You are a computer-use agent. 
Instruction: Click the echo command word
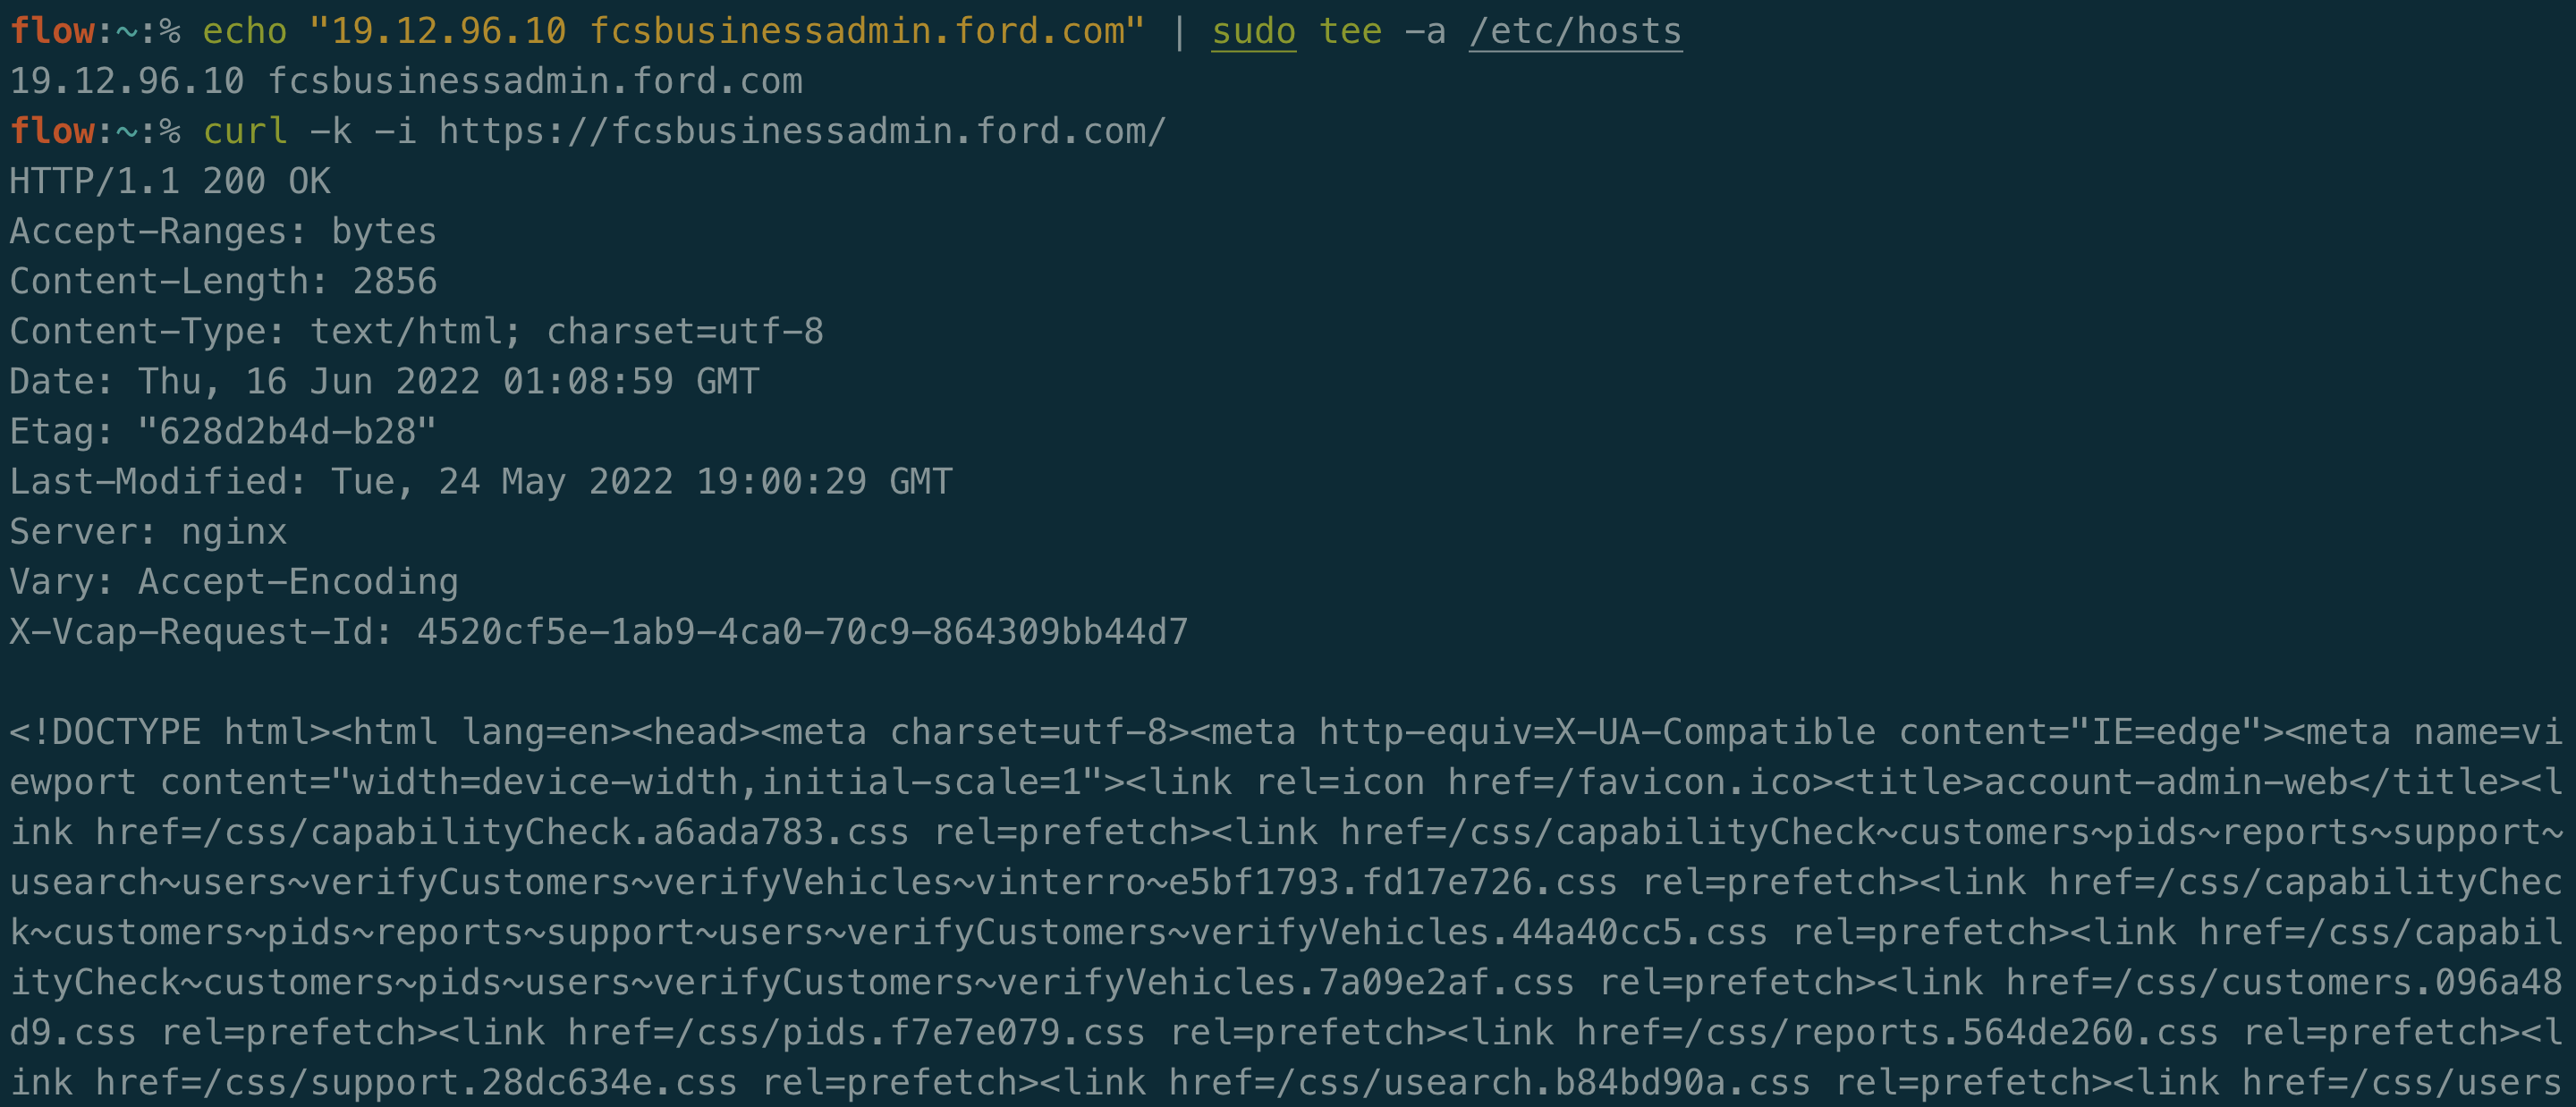245,32
